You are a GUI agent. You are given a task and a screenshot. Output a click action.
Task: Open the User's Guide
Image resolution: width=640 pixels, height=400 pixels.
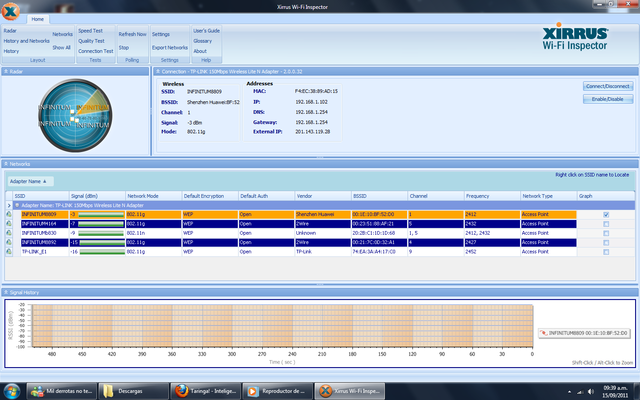point(206,31)
